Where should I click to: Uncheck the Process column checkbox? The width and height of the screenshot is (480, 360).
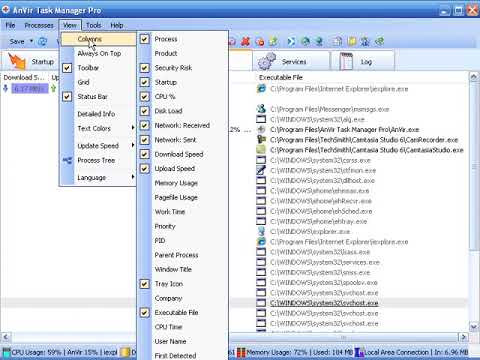[144, 39]
